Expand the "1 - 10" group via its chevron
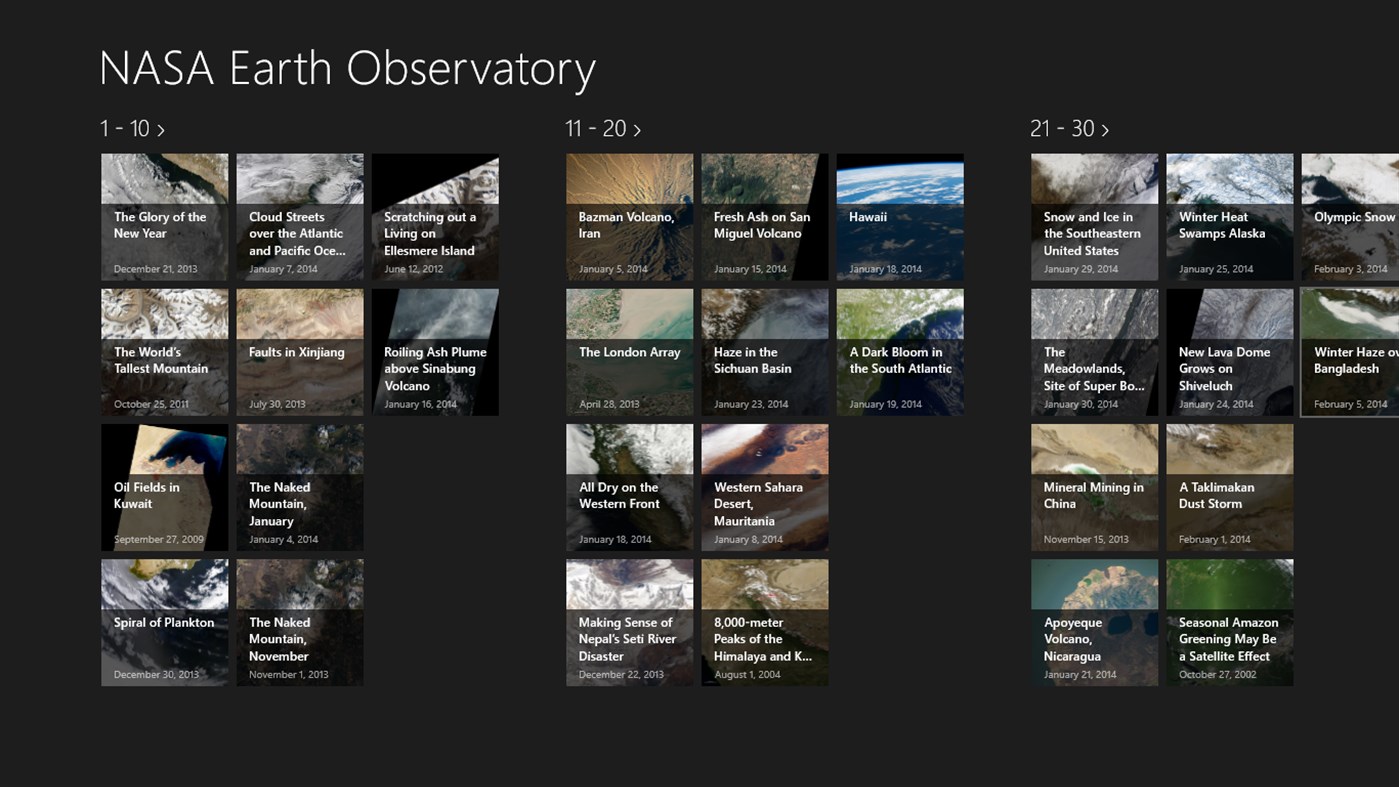The image size is (1399, 787). pos(161,129)
